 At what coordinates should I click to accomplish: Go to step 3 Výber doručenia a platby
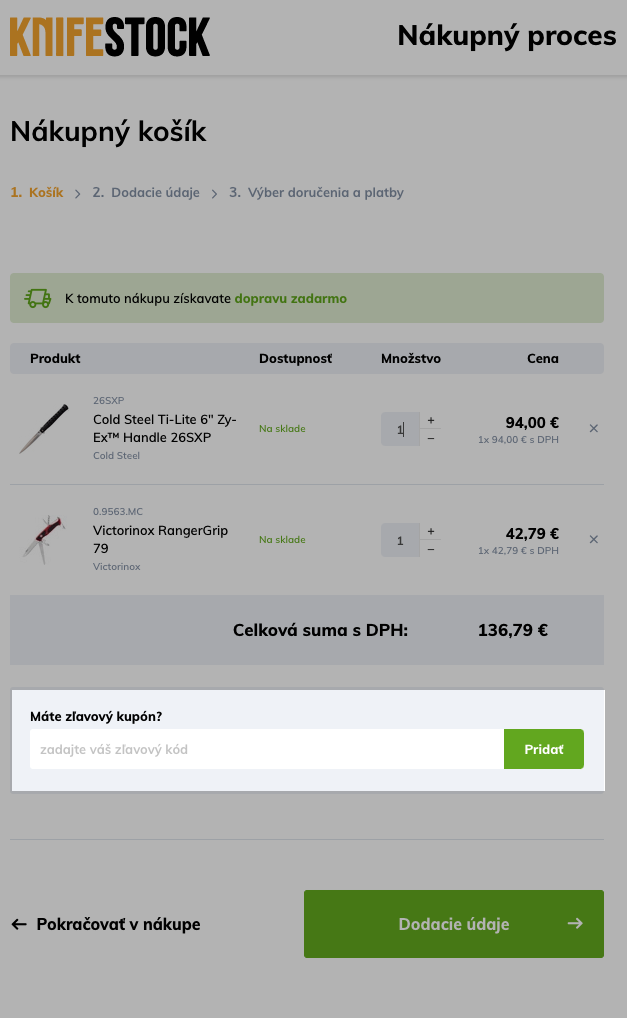(316, 192)
